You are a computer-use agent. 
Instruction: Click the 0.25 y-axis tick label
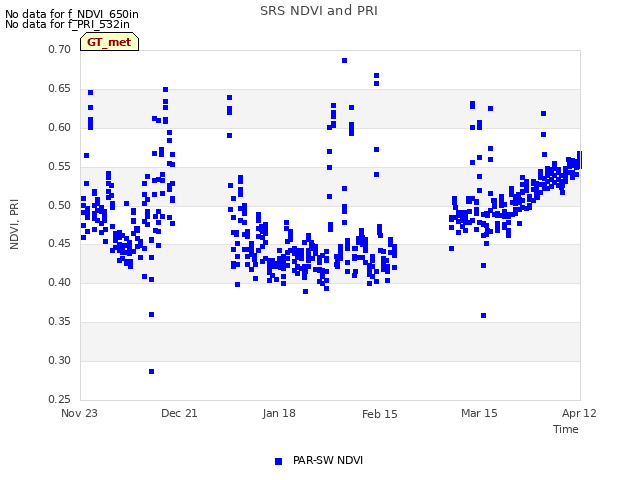tap(60, 399)
